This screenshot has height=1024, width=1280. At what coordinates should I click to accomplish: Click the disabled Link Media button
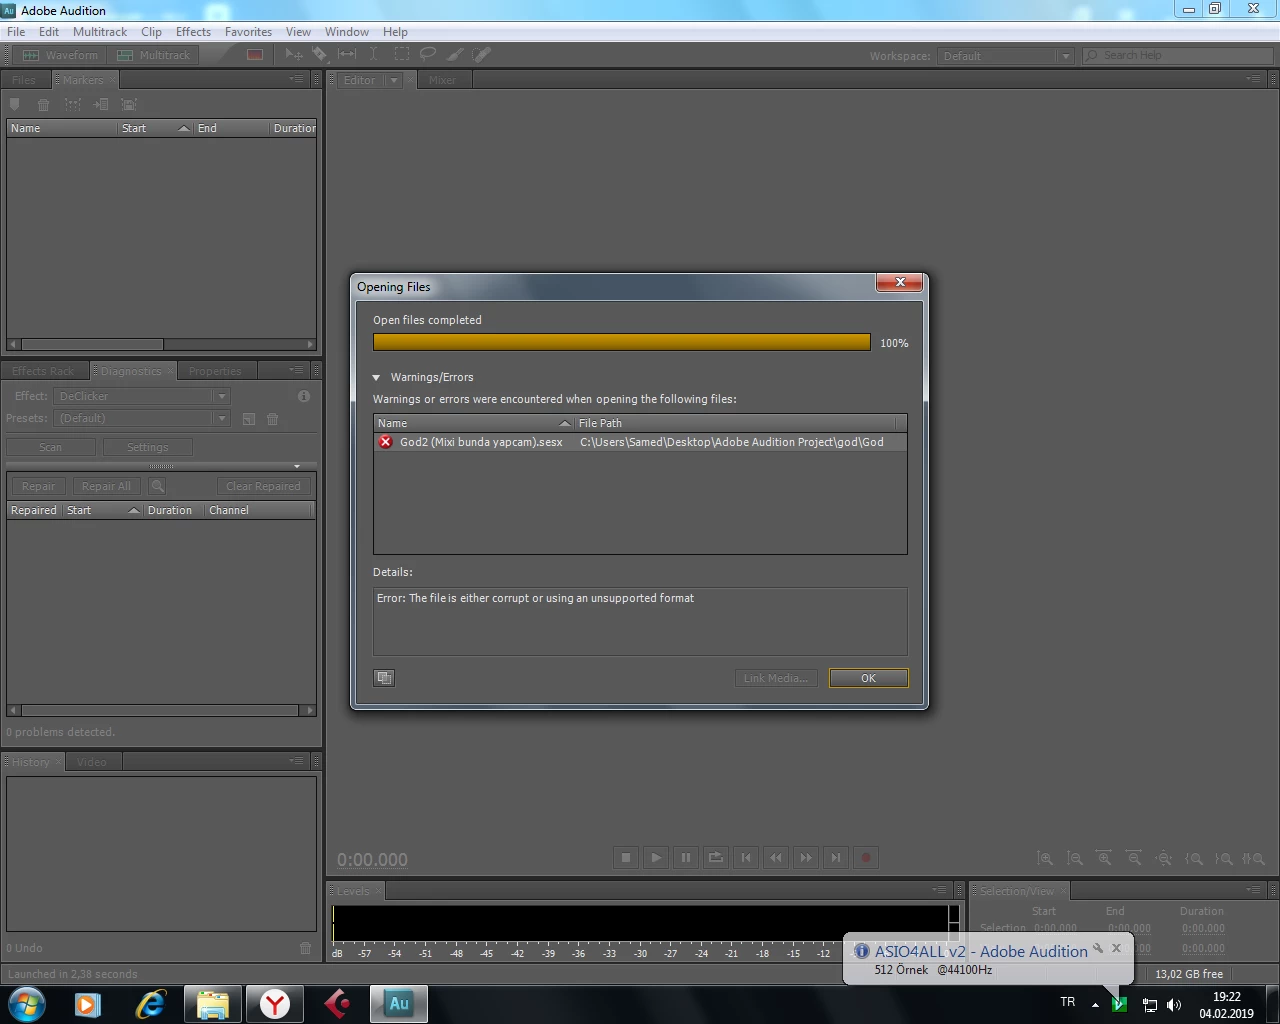pyautogui.click(x=776, y=678)
